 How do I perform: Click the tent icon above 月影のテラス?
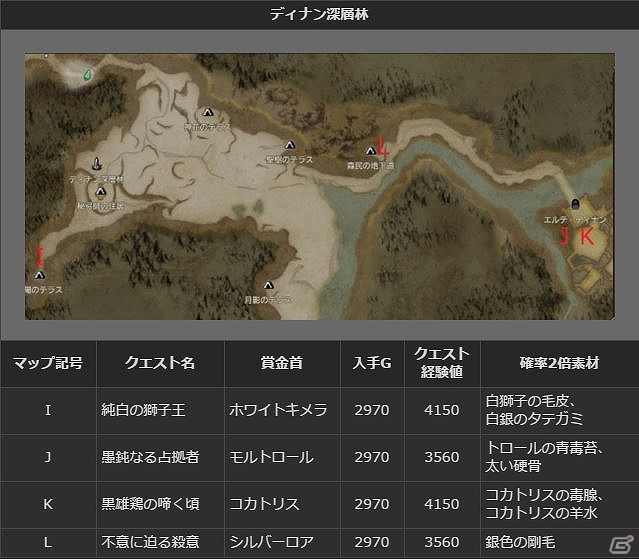268,285
